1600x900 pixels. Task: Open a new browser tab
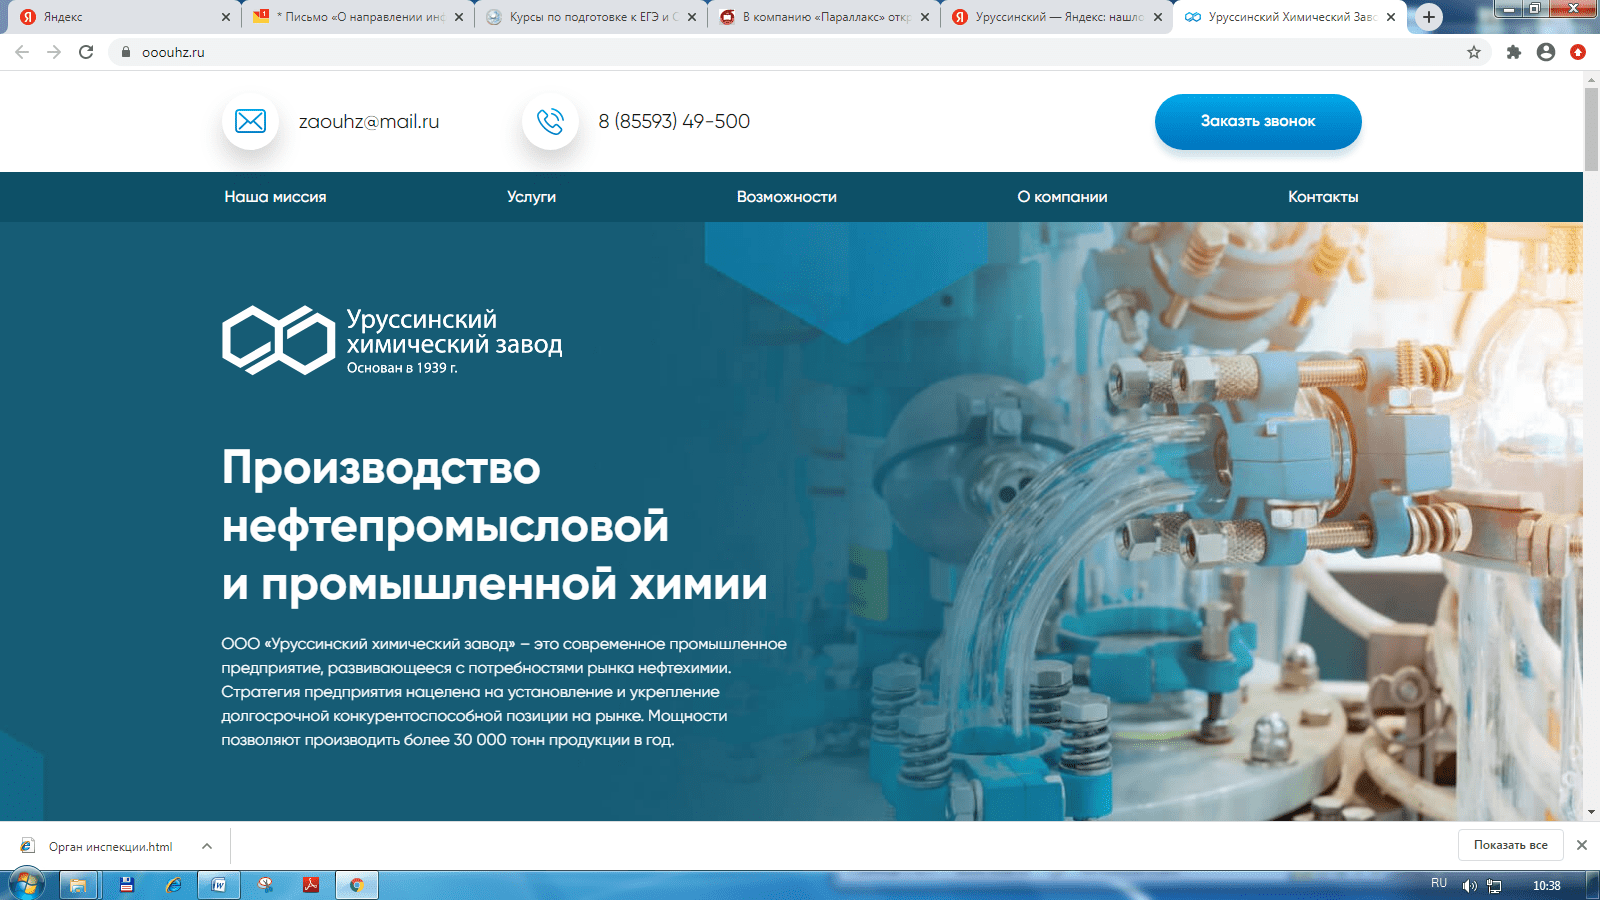tap(1429, 17)
